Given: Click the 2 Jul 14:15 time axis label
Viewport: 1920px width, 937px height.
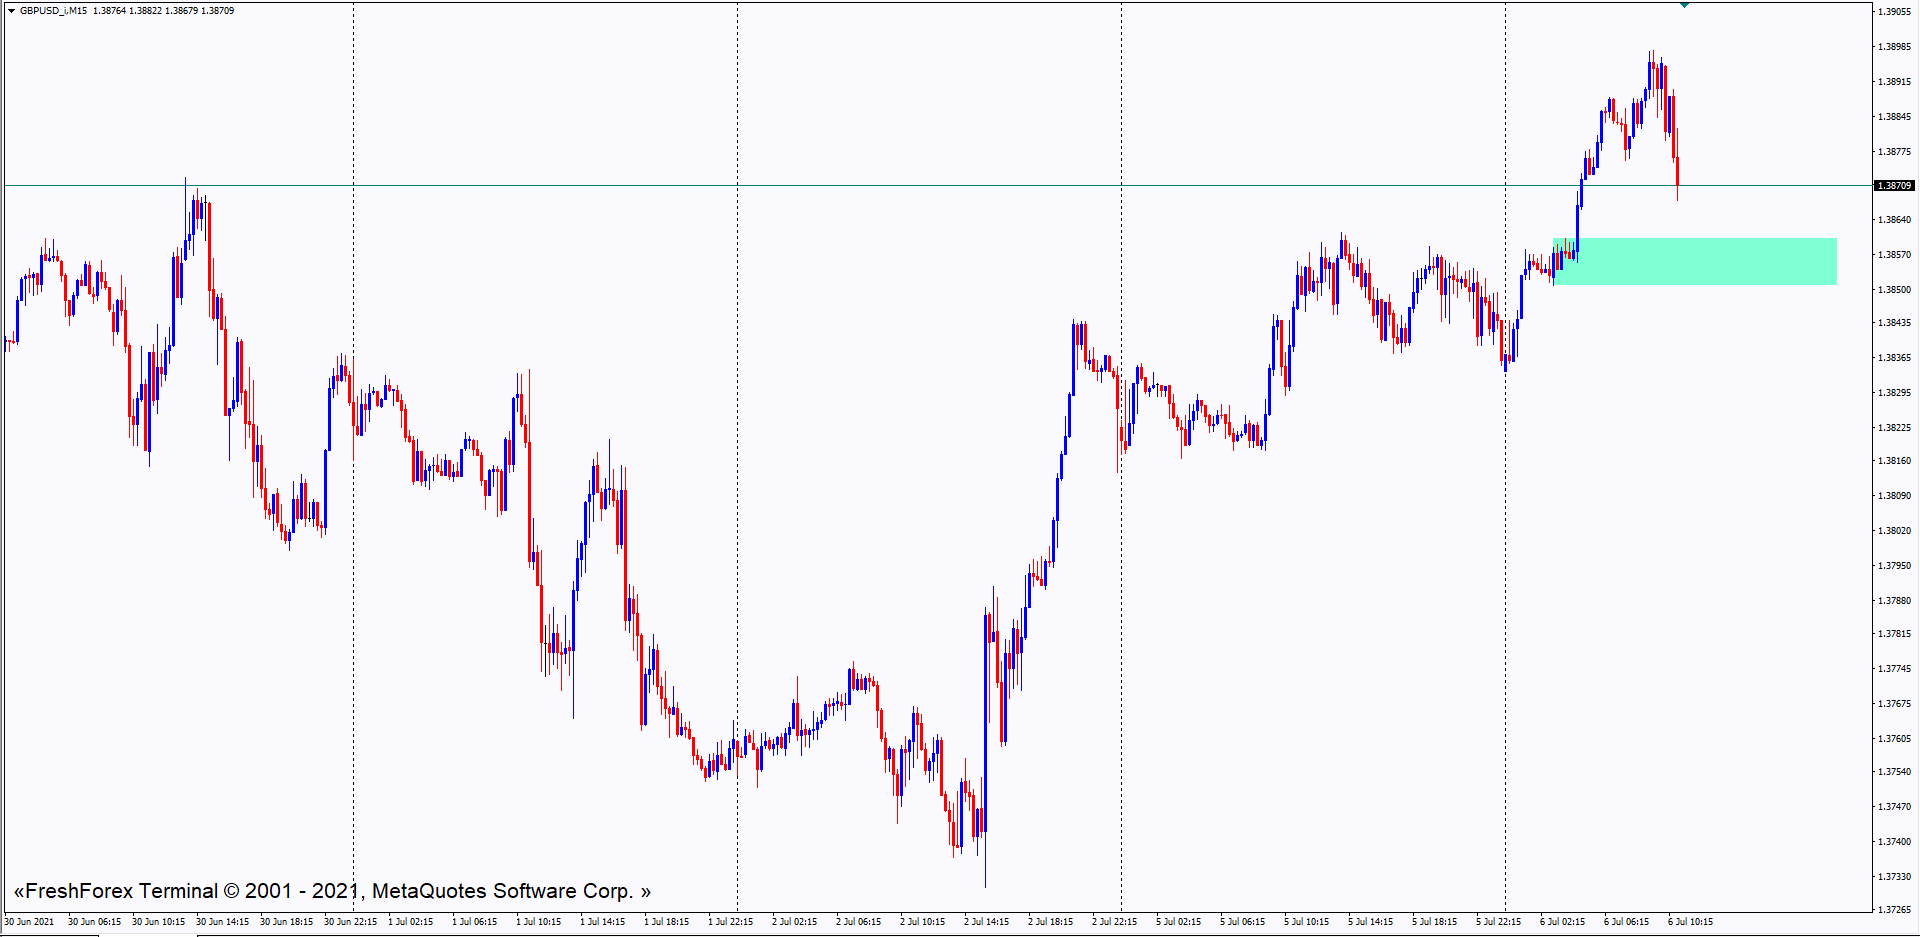Looking at the screenshot, I should (x=986, y=922).
